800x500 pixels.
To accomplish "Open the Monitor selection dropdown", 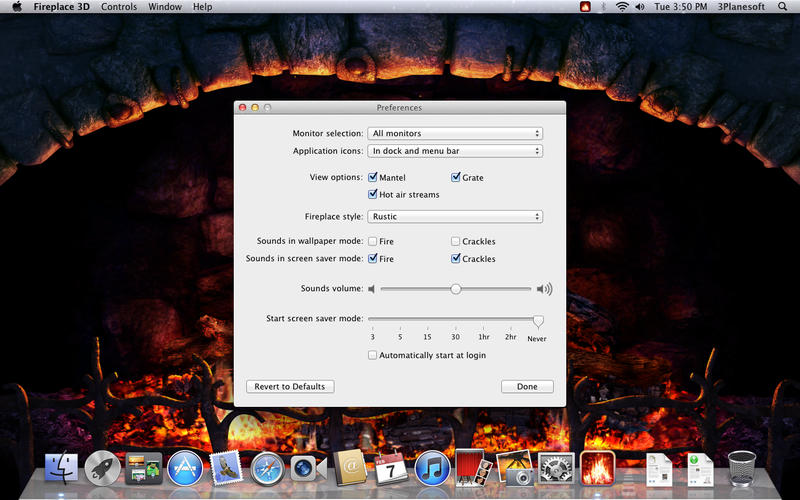I will click(x=455, y=133).
